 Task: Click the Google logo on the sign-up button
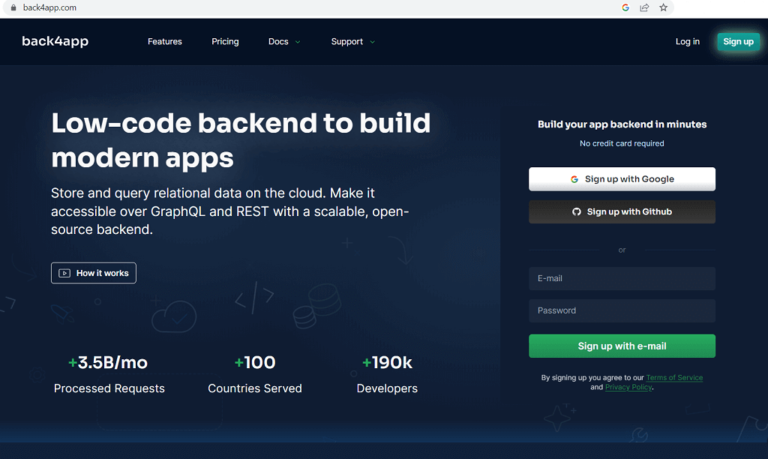(575, 179)
